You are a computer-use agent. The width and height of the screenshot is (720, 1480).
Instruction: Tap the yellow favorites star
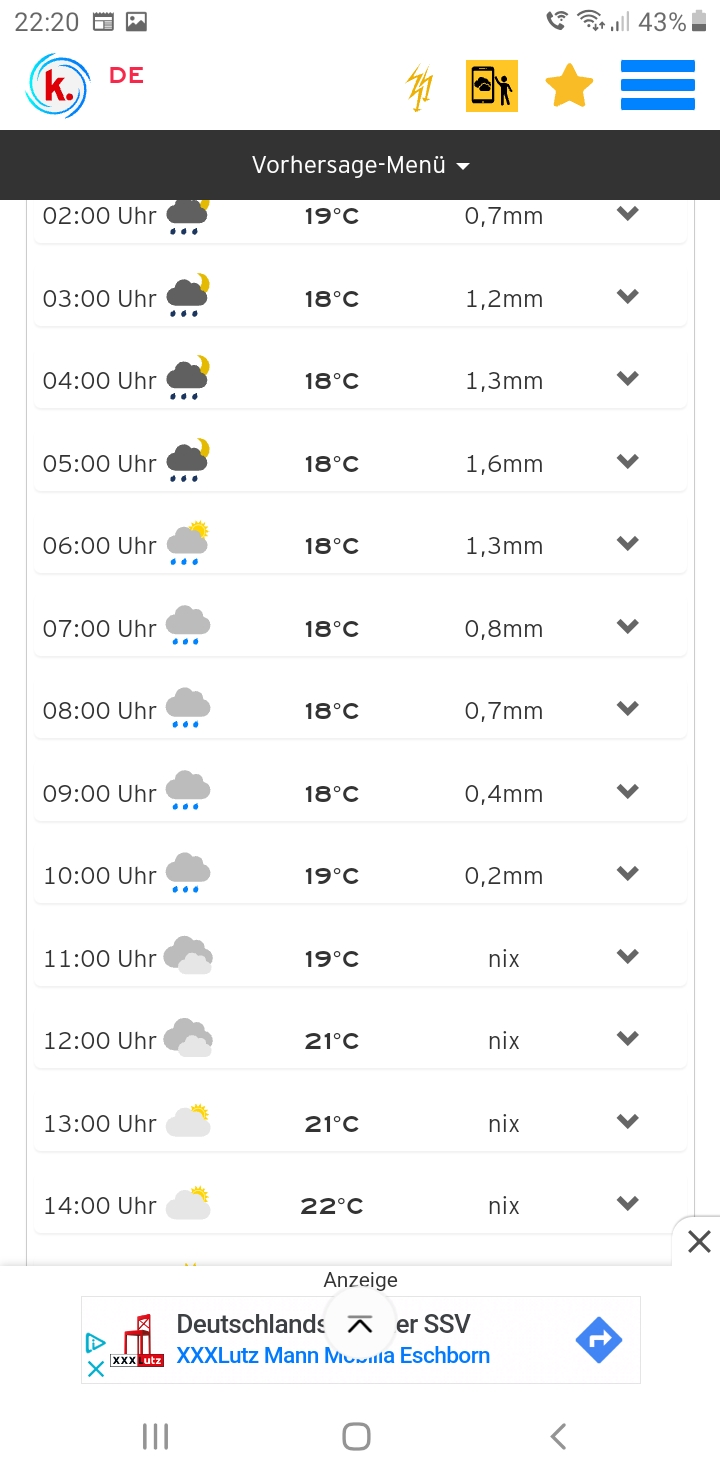tap(569, 86)
